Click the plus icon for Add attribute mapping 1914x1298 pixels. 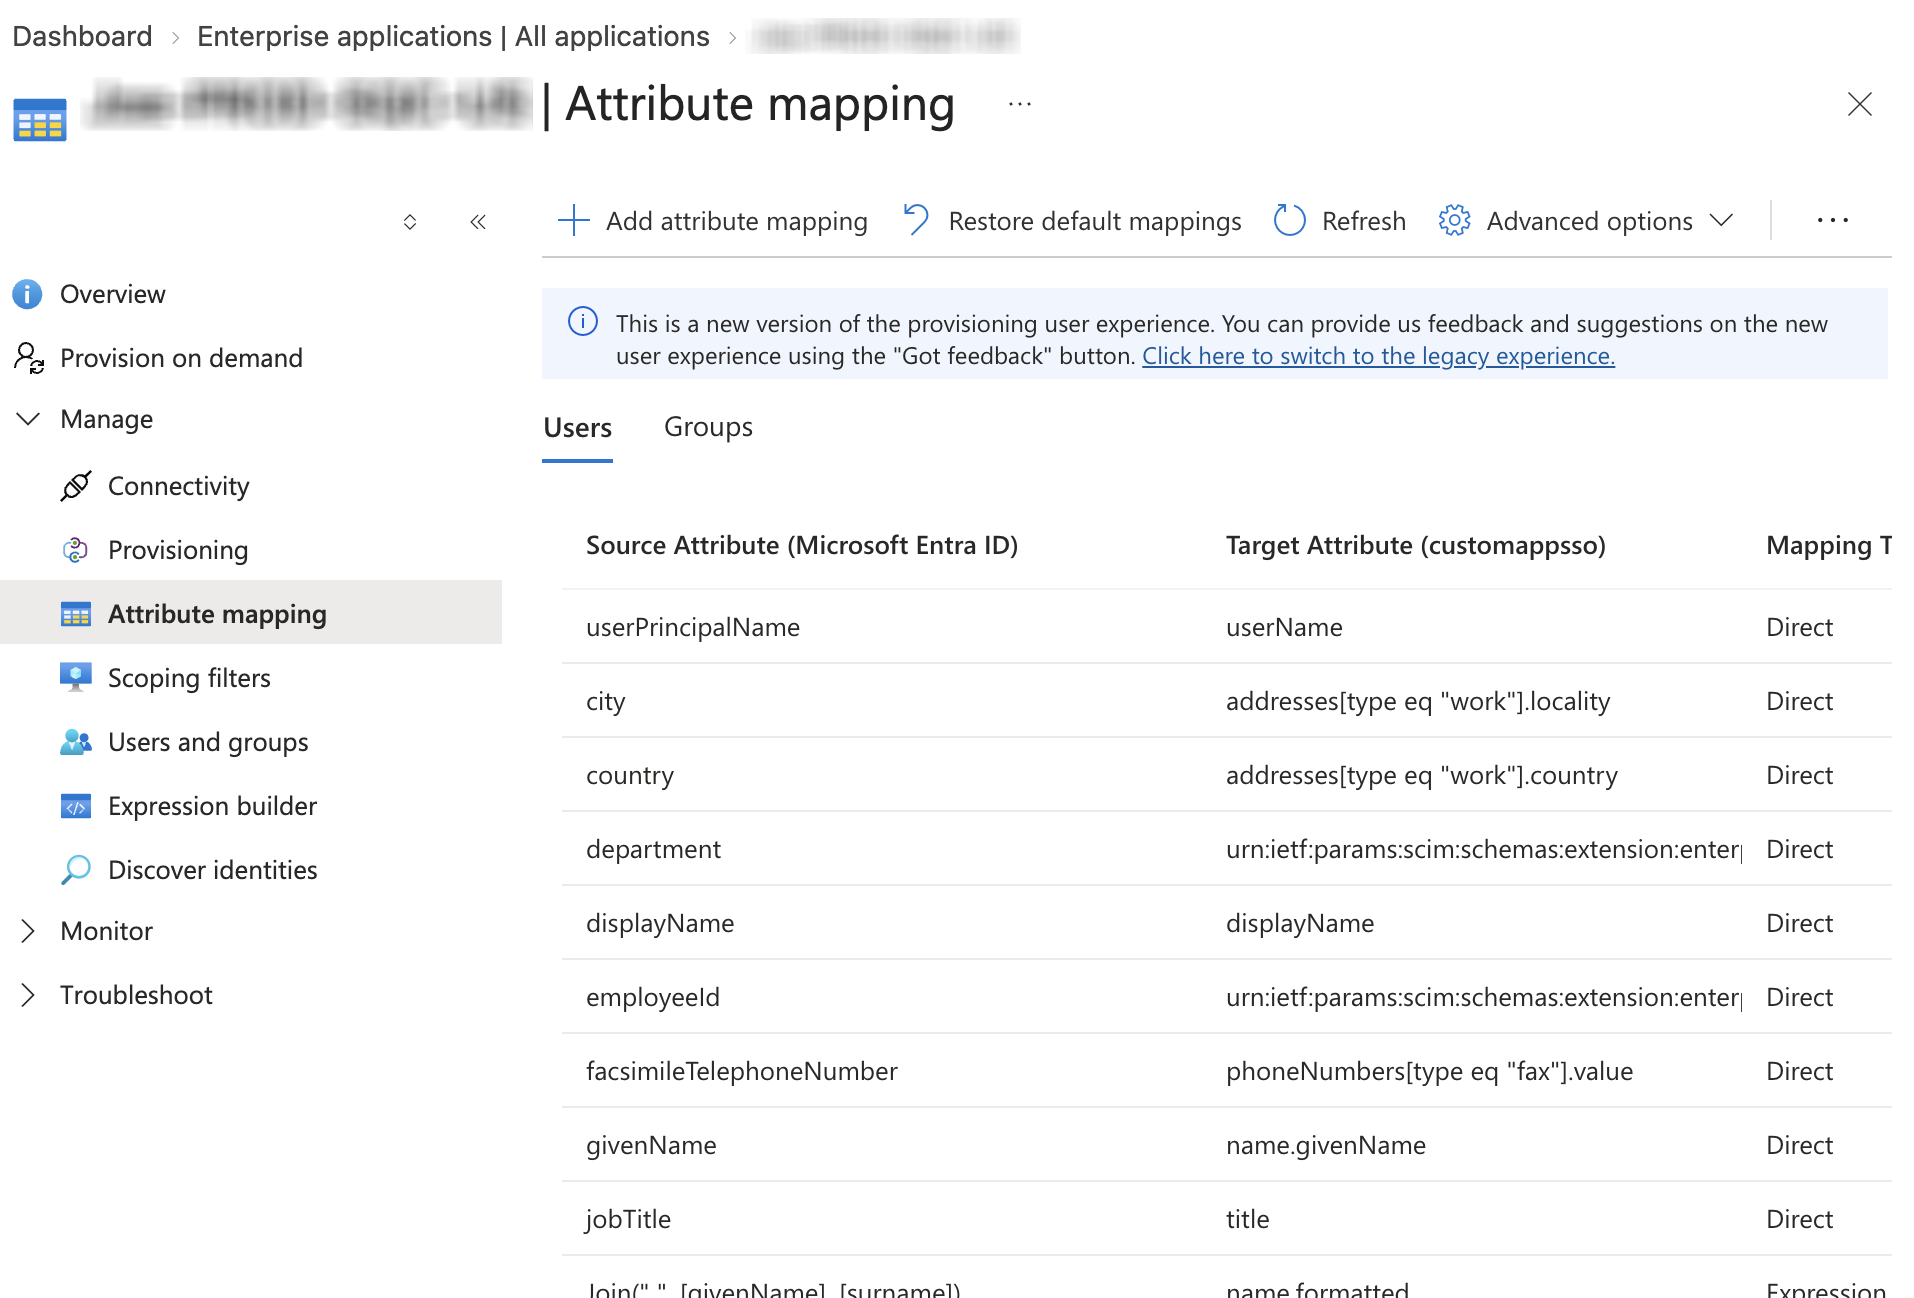[574, 220]
